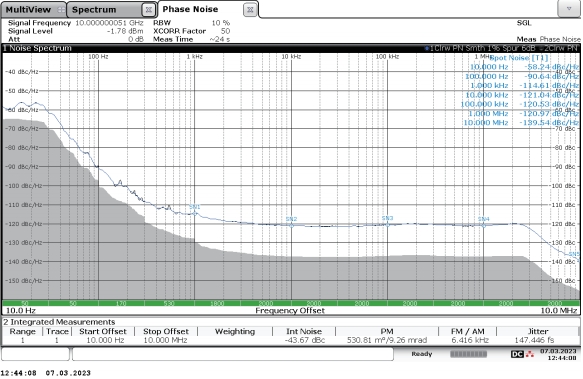Select the 1 Noise Spectrum window title
This screenshot has width=583, height=379.
pyautogui.click(x=37, y=48)
